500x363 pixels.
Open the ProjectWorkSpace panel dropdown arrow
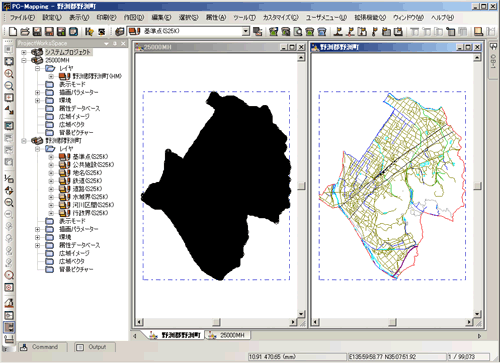(x=107, y=43)
